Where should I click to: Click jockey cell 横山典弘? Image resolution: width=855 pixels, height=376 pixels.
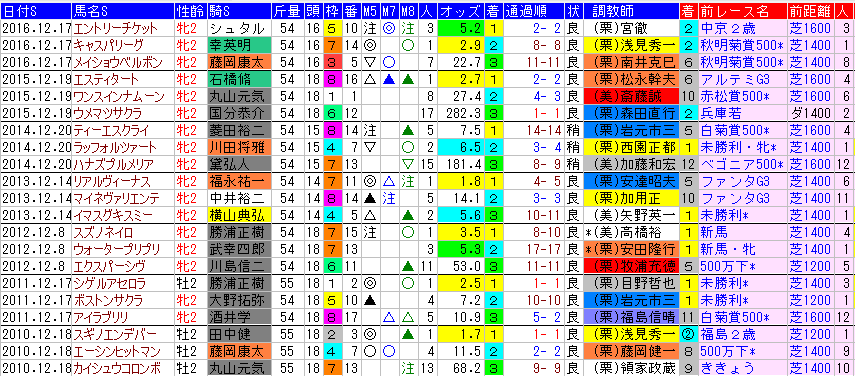coord(239,215)
